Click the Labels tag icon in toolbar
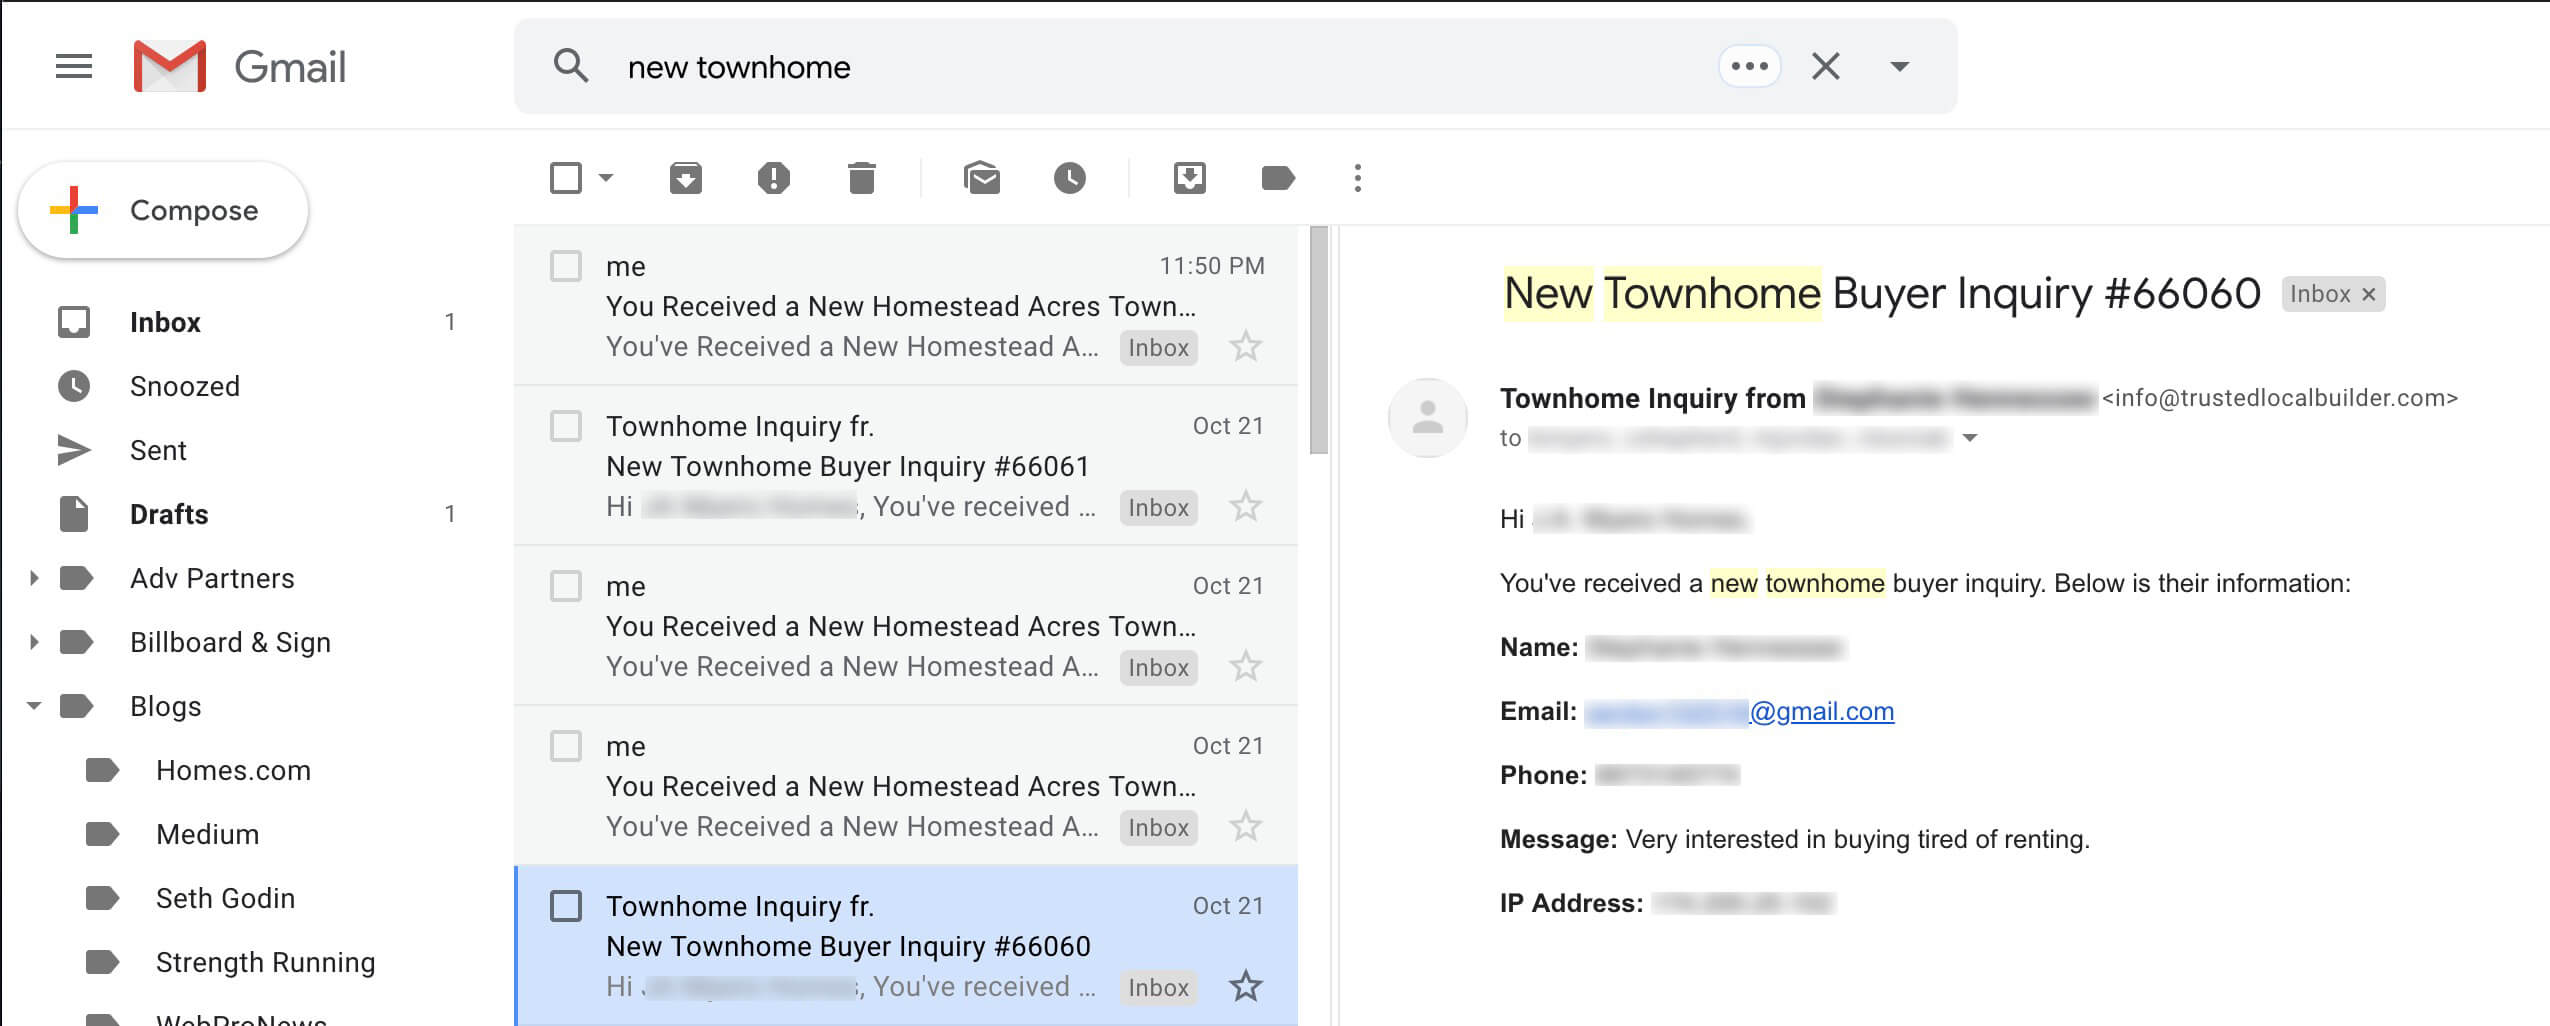 [1278, 178]
